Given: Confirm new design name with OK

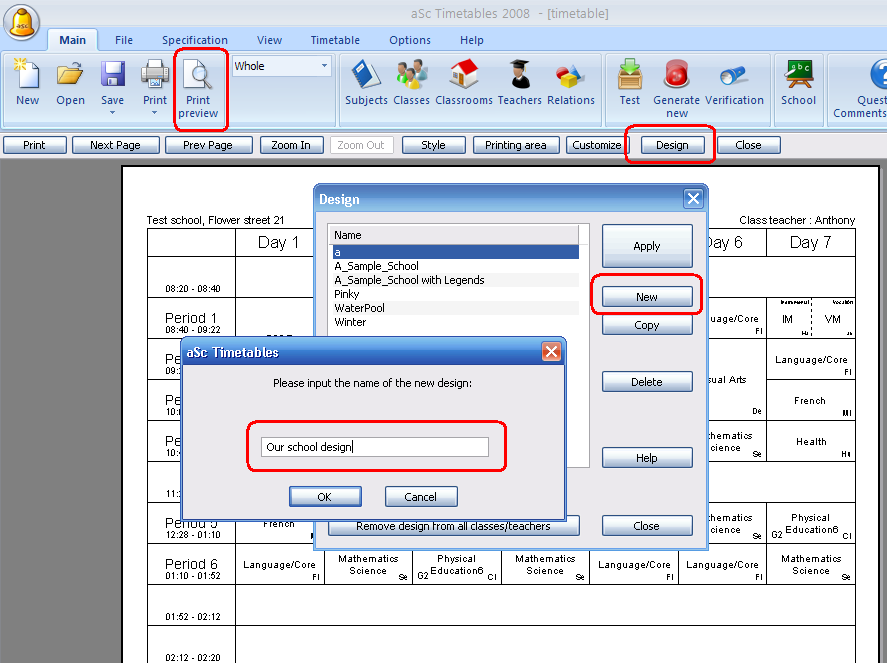Looking at the screenshot, I should coord(324,497).
